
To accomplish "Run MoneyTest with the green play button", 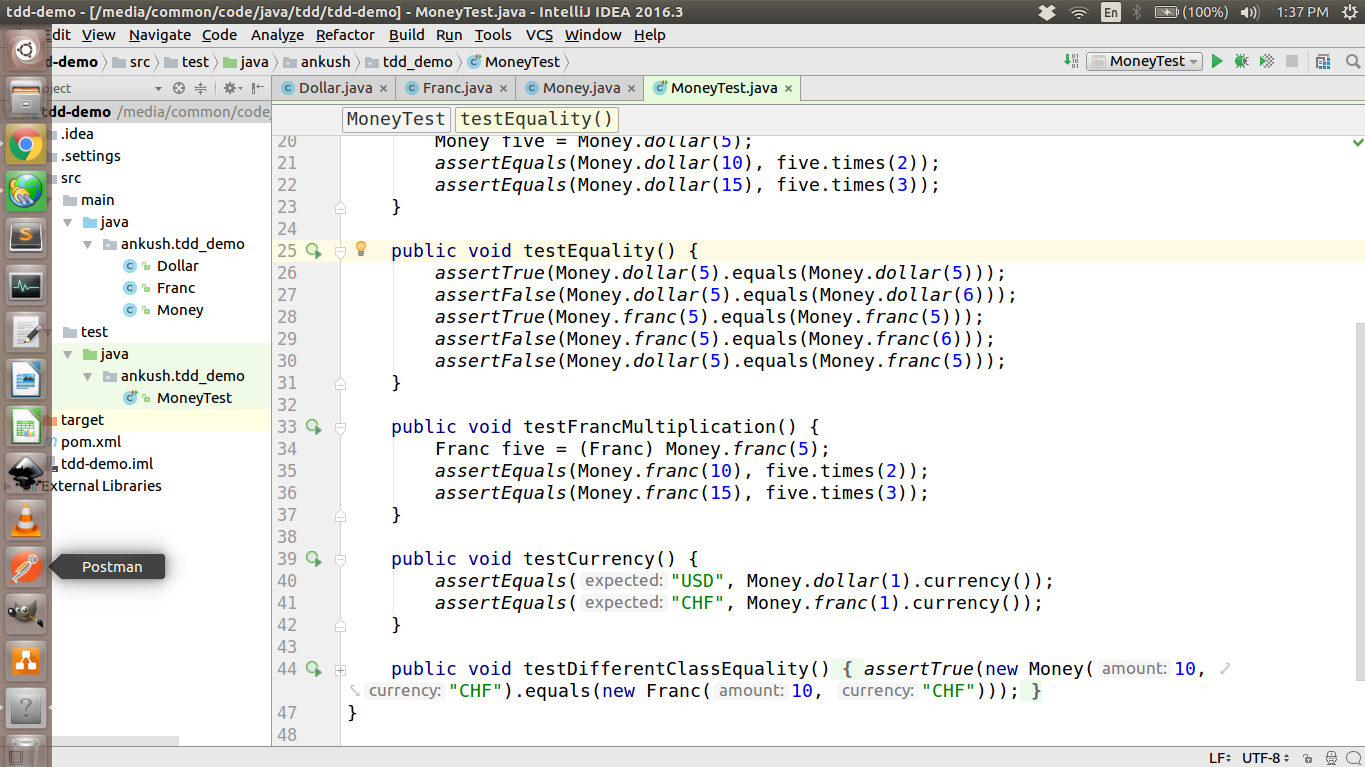I will pyautogui.click(x=1217, y=61).
